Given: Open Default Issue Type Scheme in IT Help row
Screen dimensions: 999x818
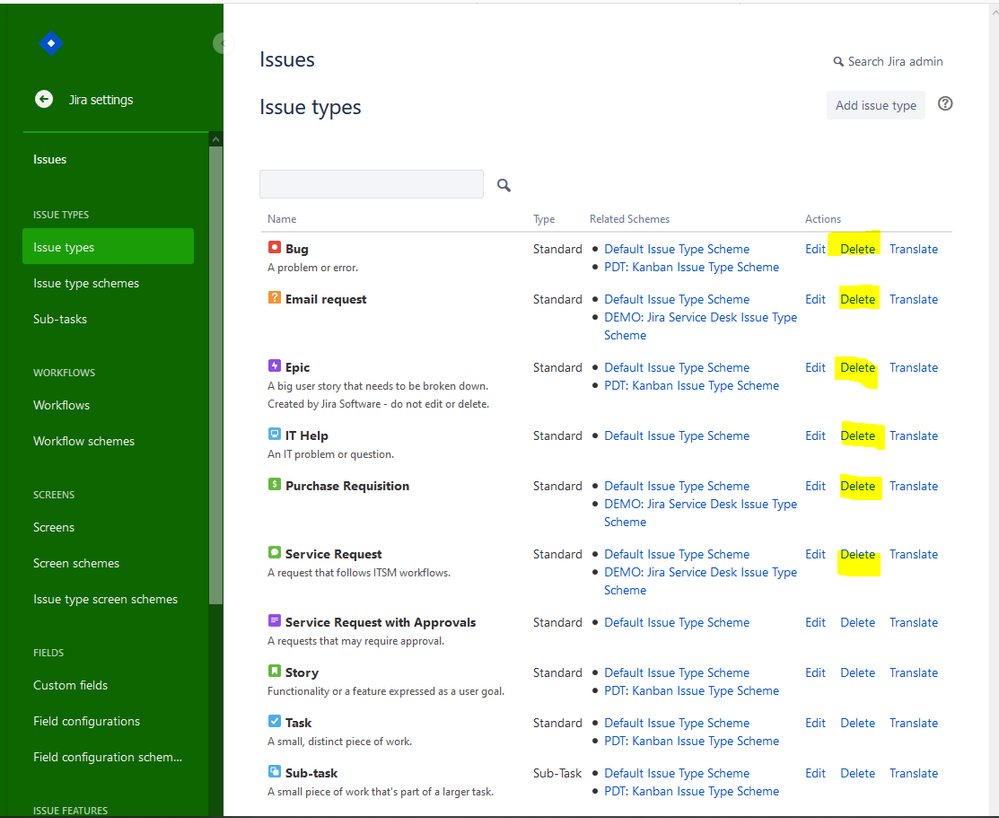Looking at the screenshot, I should pos(676,436).
